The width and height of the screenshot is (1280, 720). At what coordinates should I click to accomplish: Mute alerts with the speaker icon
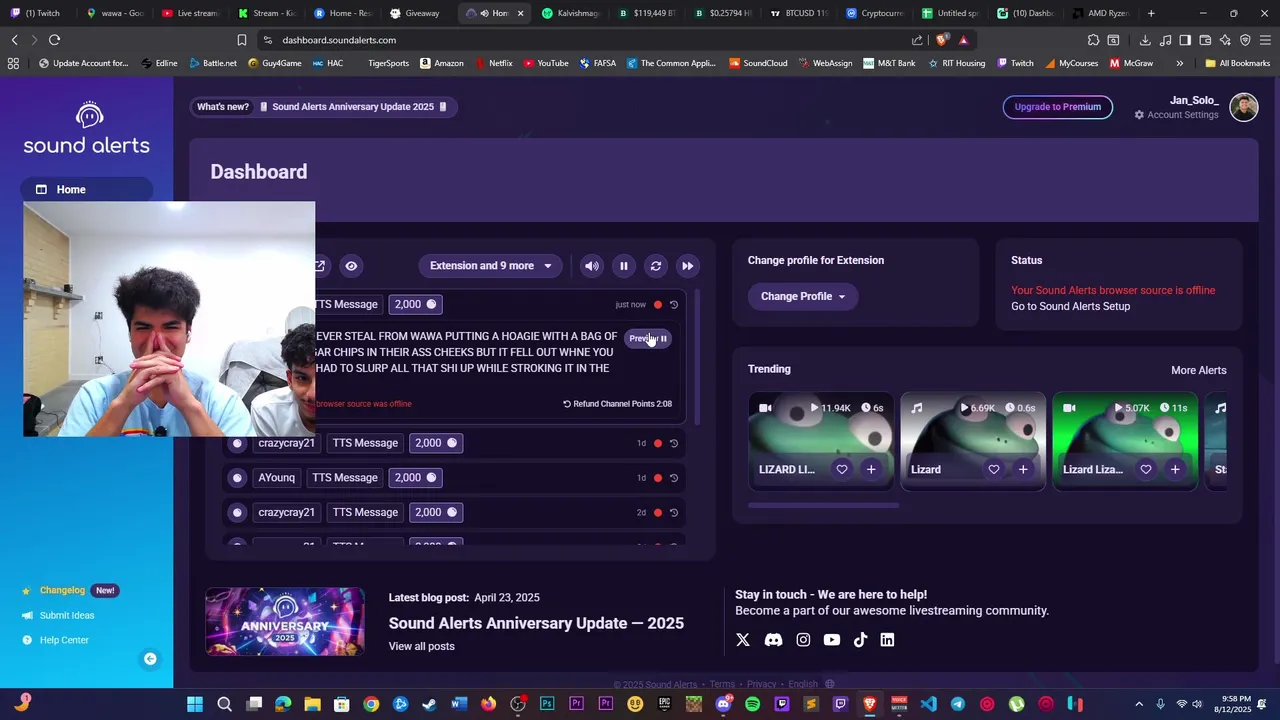592,266
